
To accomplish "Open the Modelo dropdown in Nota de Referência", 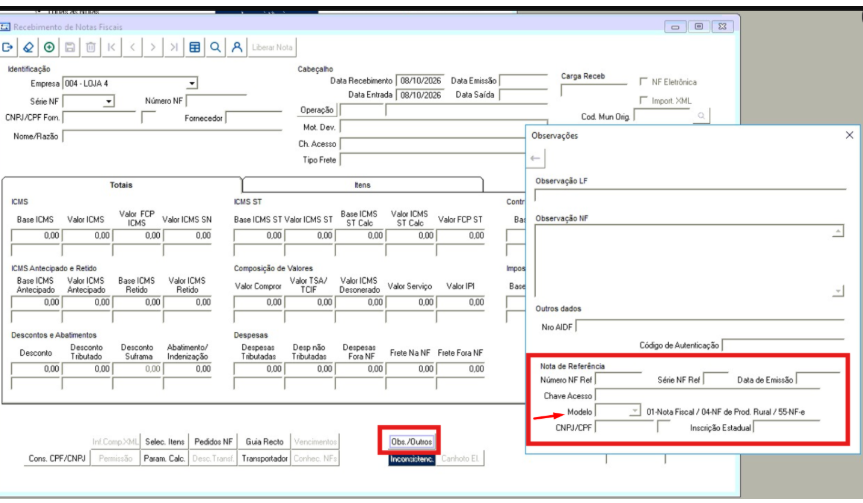I will pos(635,411).
